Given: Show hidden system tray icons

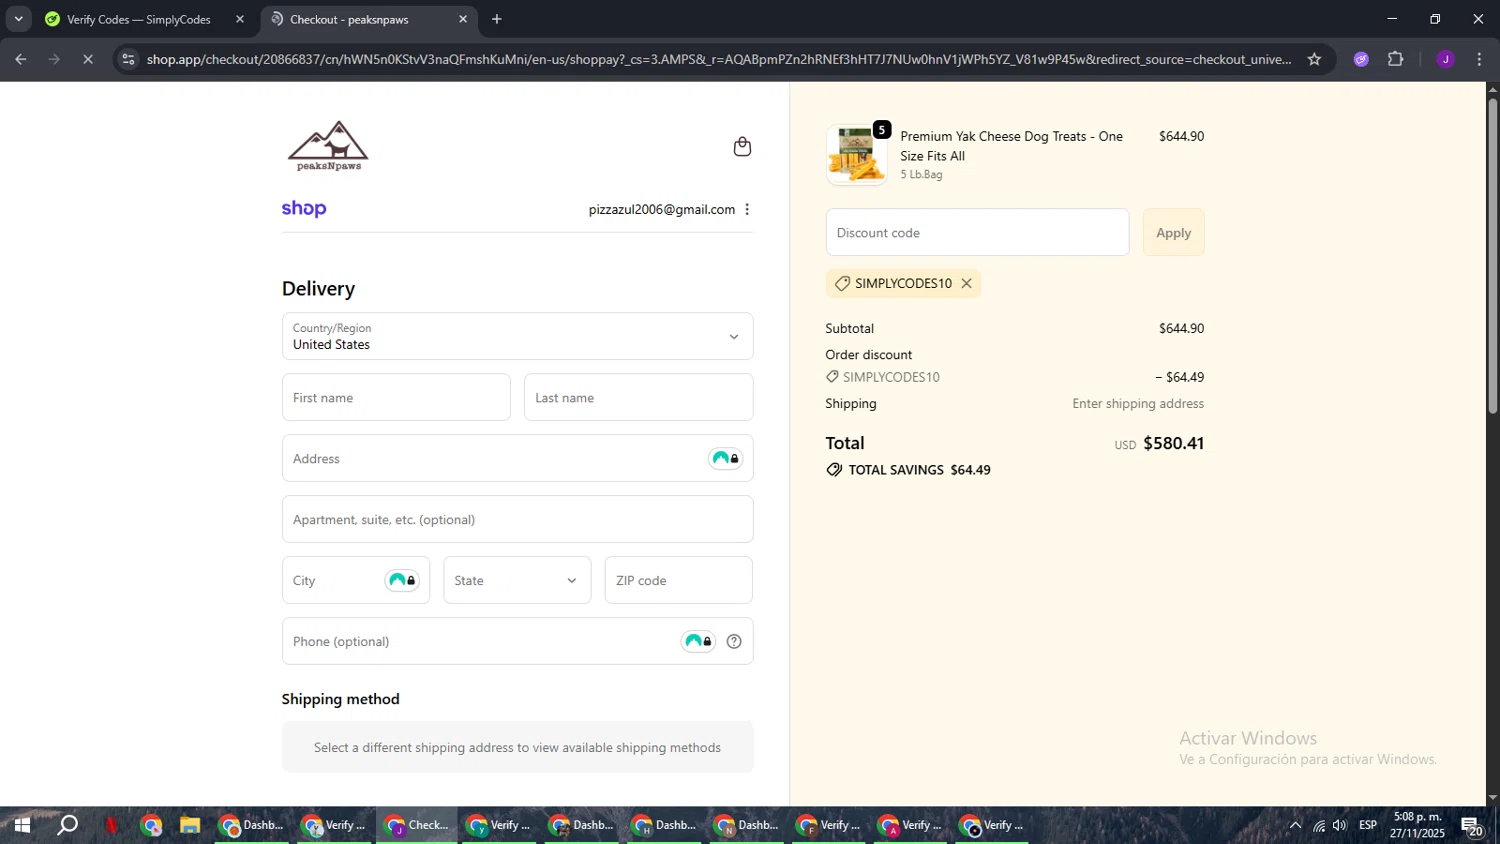Looking at the screenshot, I should (x=1295, y=825).
